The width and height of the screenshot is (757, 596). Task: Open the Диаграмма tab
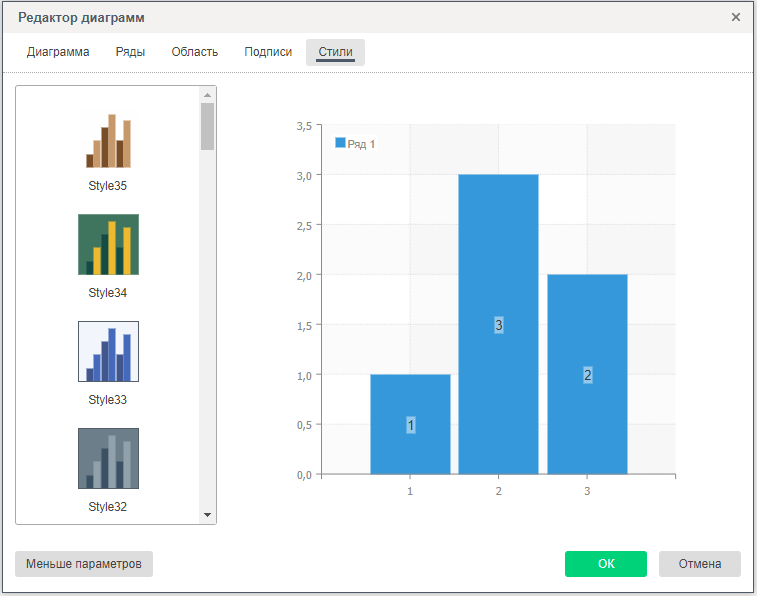(58, 52)
